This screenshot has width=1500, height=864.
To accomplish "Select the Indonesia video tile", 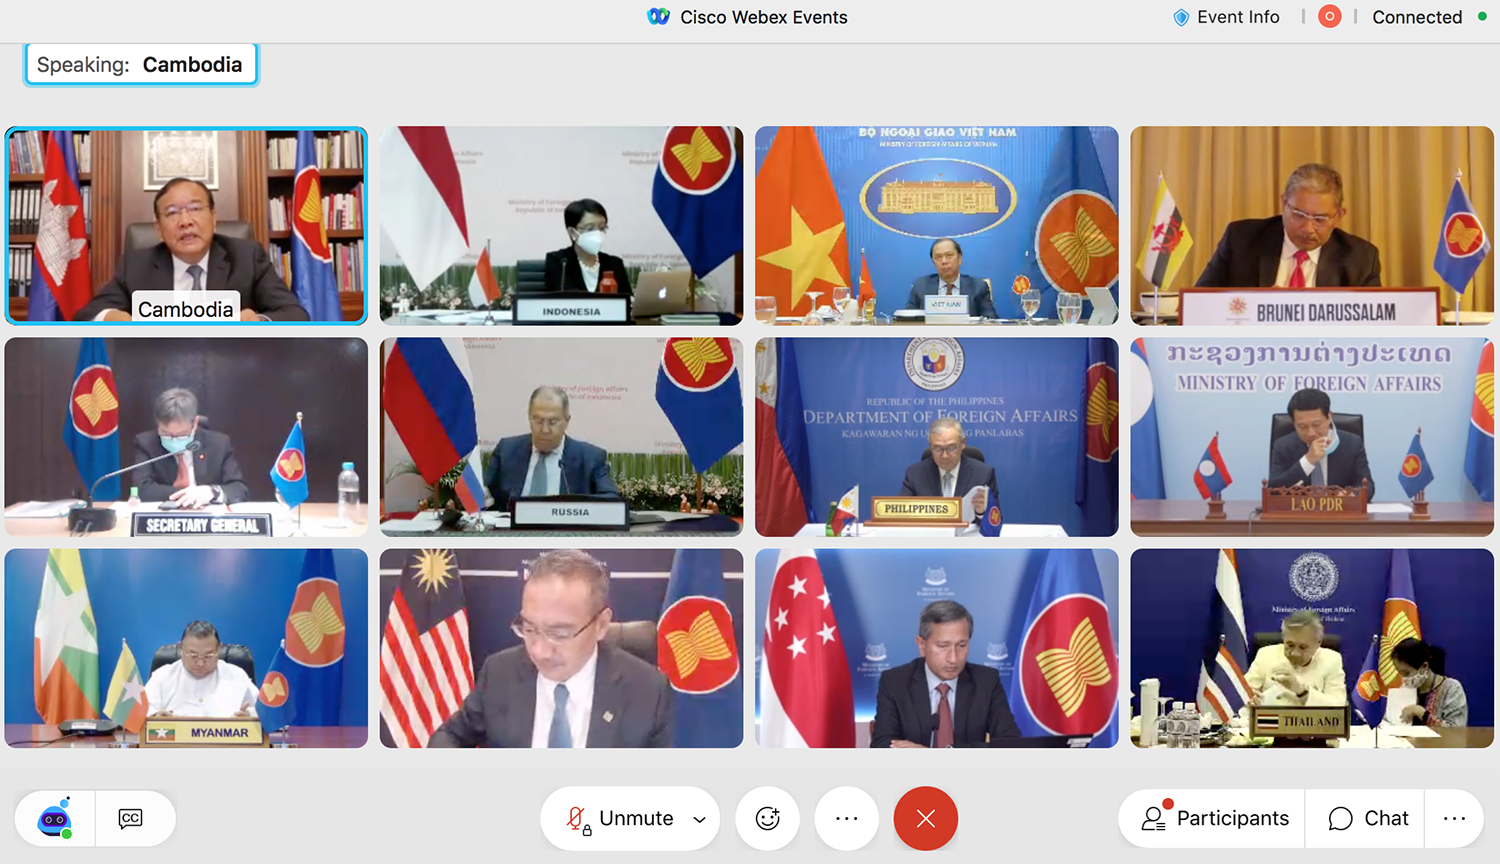I will (x=561, y=225).
